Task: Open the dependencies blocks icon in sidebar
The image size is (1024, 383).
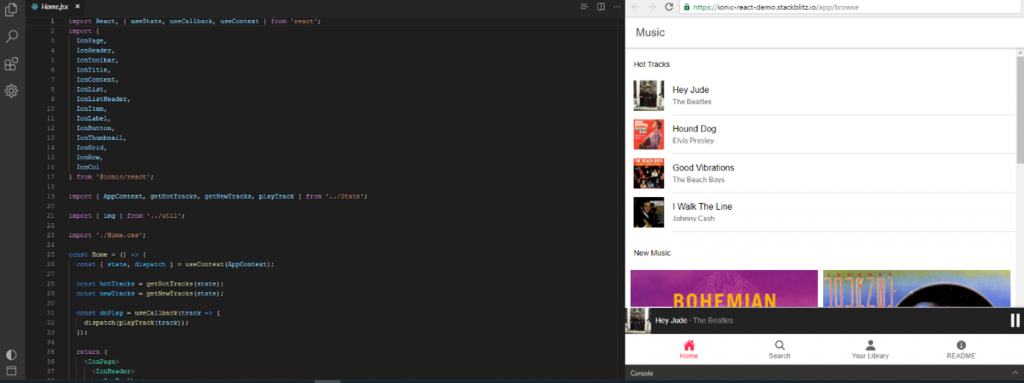Action: click(x=11, y=63)
